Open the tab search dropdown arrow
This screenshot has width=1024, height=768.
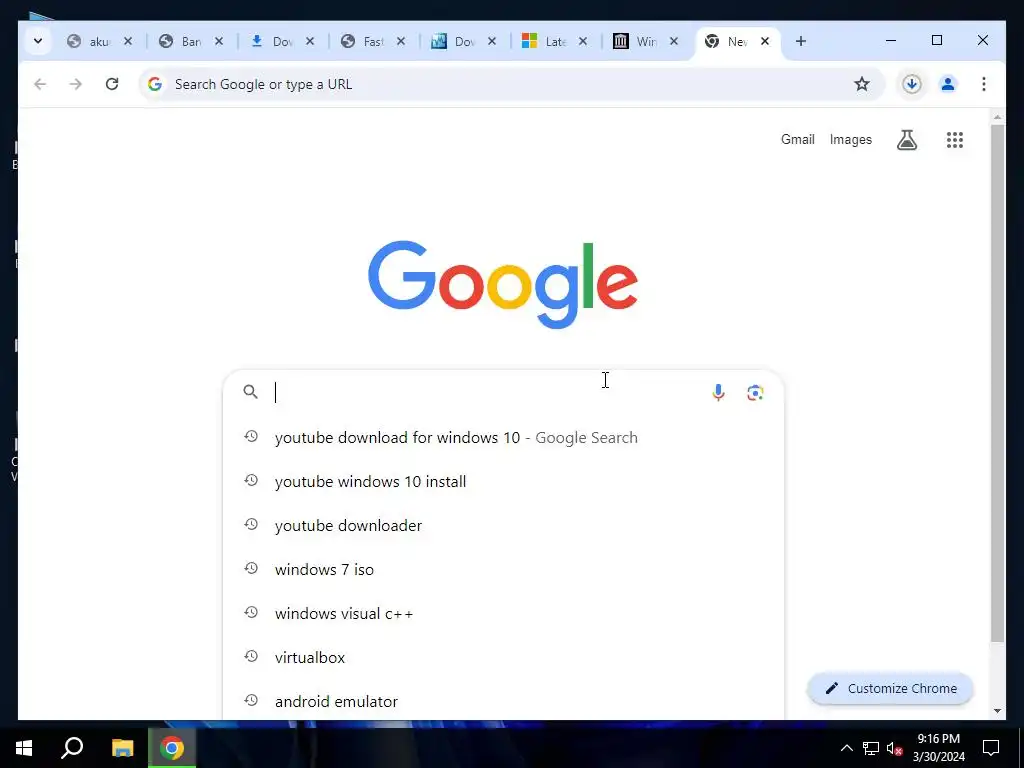click(38, 41)
